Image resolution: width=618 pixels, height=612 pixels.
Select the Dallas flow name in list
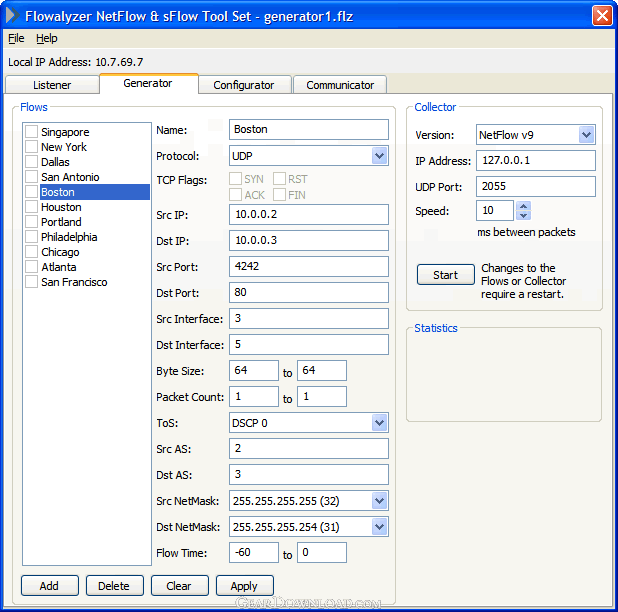point(55,162)
